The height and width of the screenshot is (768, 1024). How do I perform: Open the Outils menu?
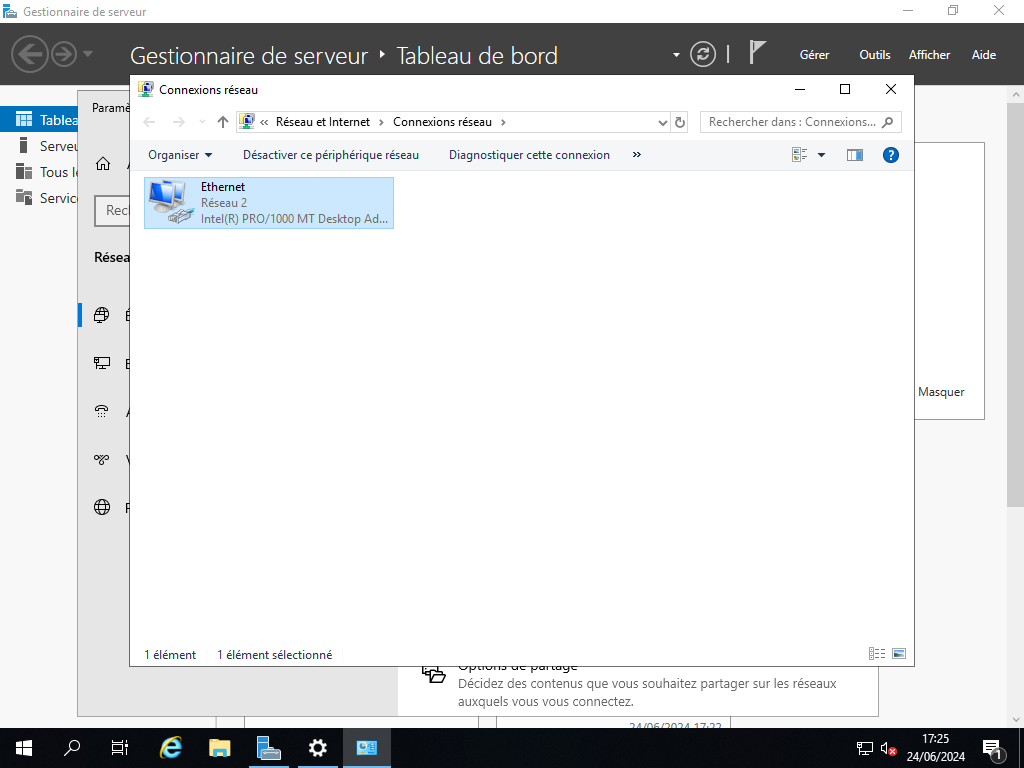tap(875, 55)
